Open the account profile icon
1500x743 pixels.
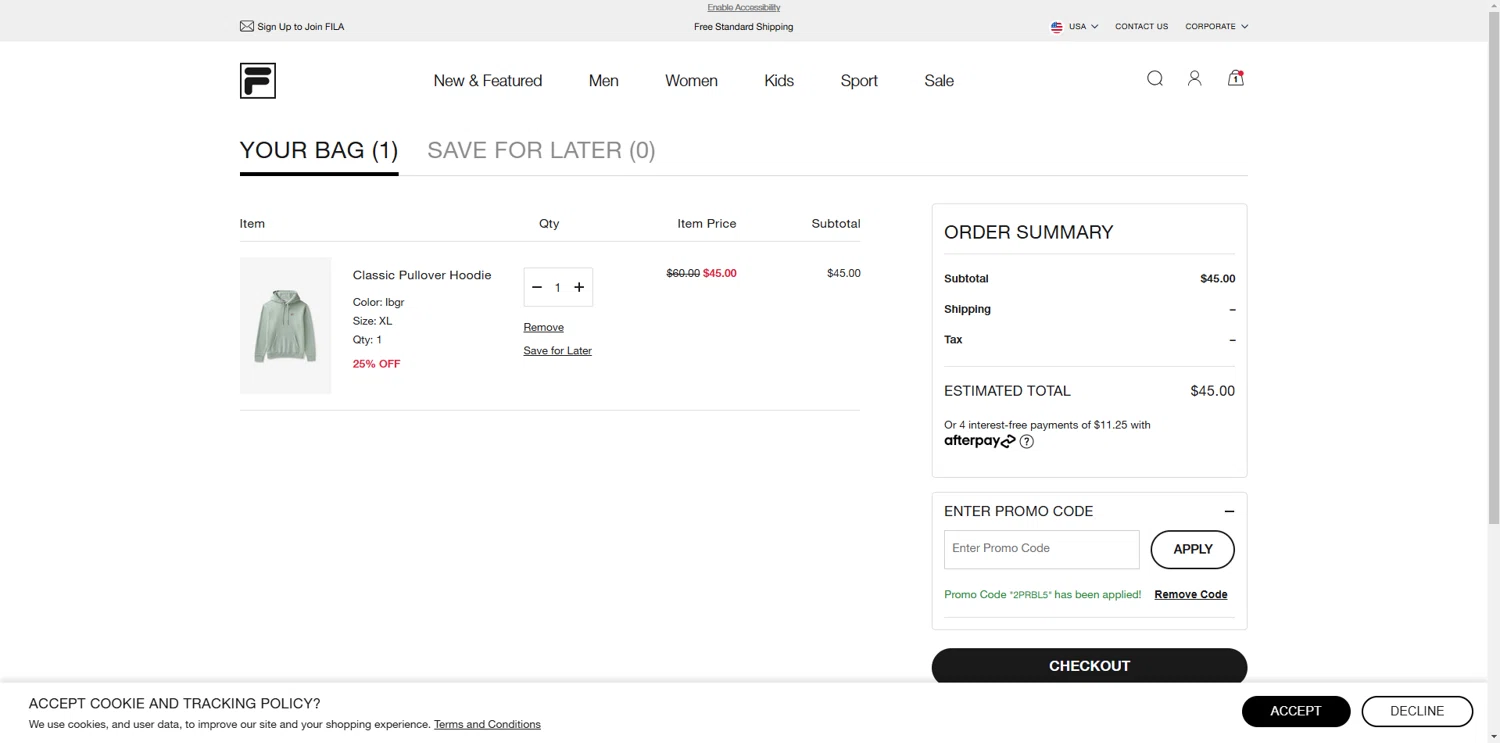1194,79
